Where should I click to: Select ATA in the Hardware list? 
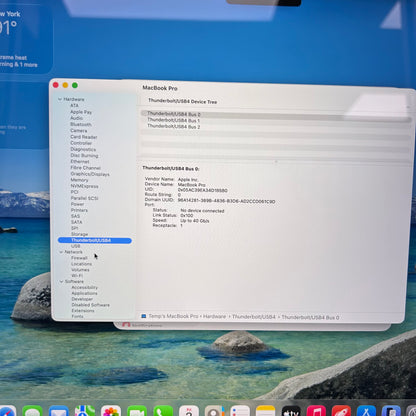(74, 105)
